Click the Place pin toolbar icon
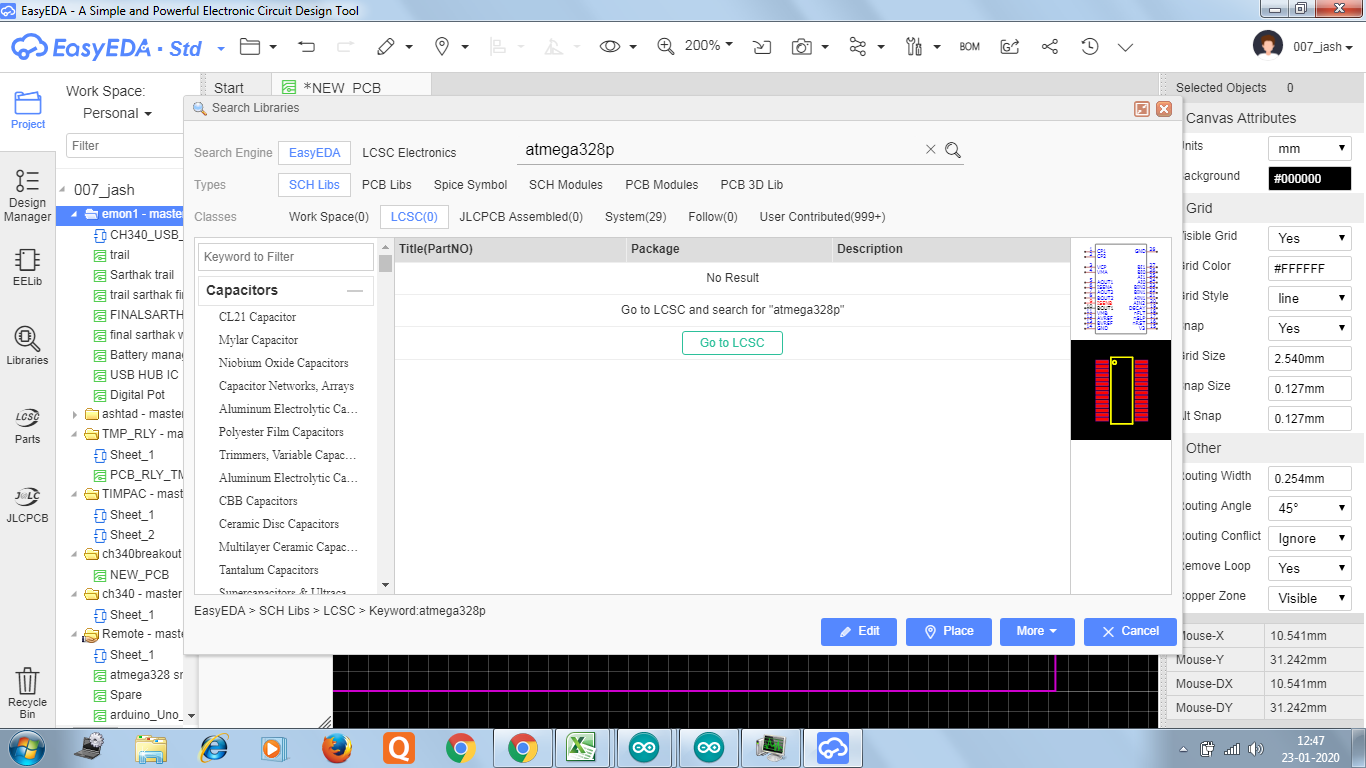 [442, 47]
